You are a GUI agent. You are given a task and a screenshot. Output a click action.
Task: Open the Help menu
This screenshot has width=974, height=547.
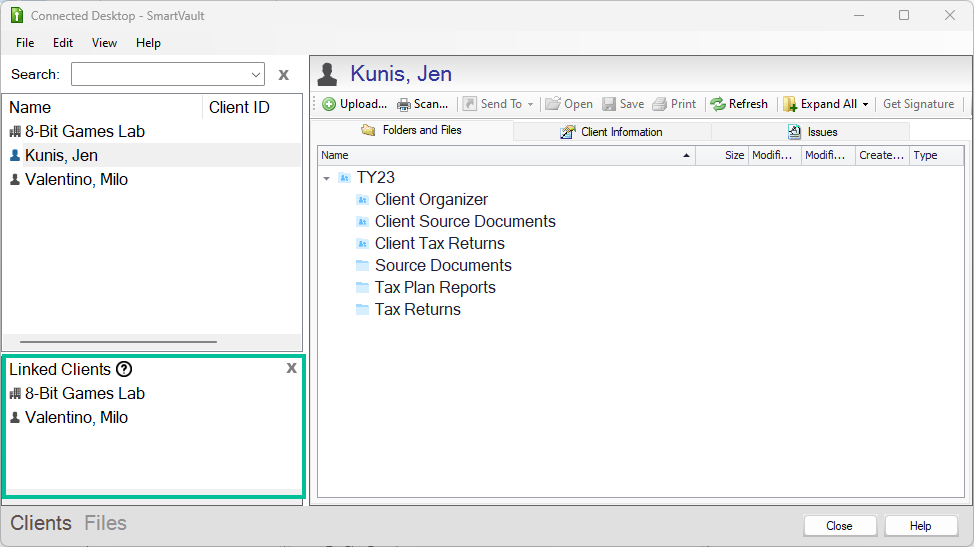(148, 43)
